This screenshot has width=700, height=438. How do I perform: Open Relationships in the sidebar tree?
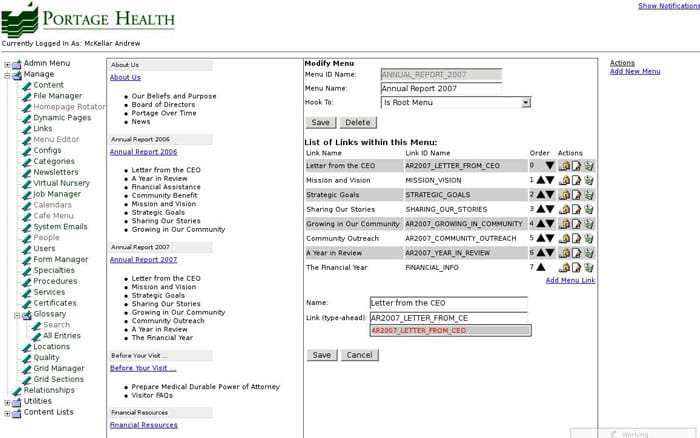coord(49,390)
